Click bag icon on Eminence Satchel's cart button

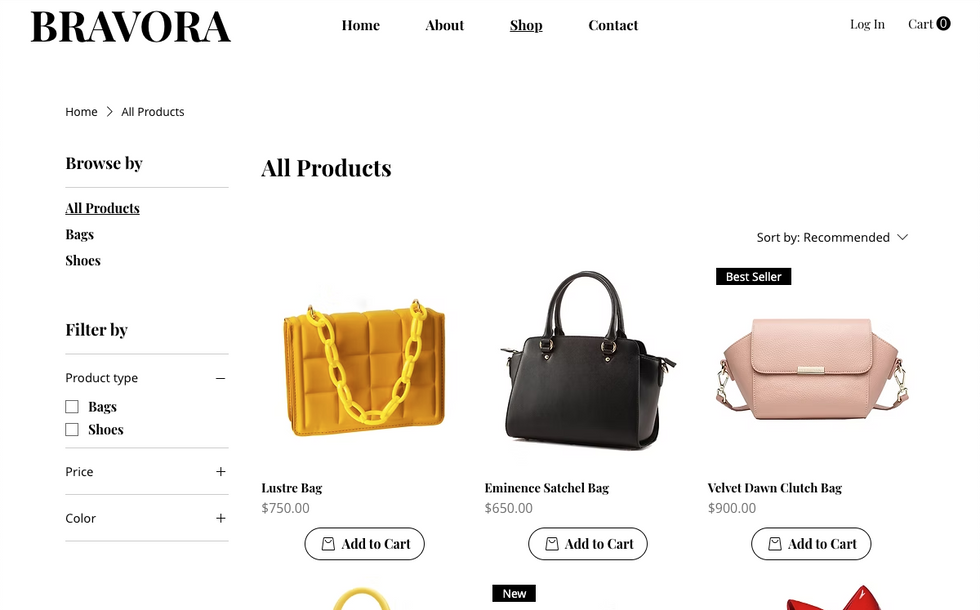click(551, 544)
